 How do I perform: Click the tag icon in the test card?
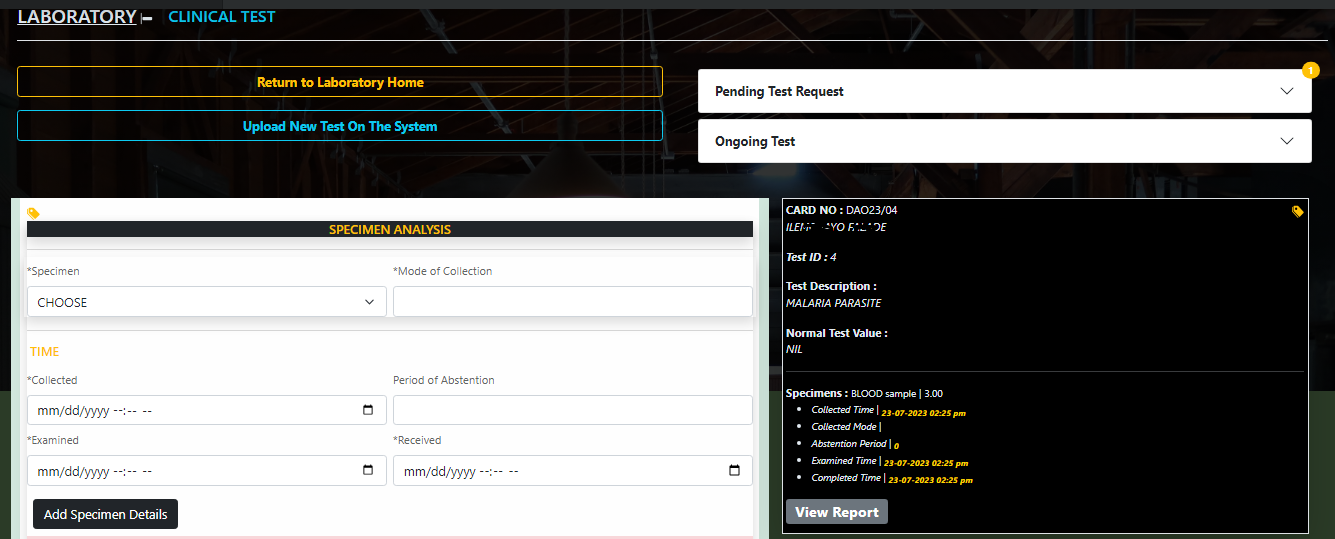click(1297, 211)
